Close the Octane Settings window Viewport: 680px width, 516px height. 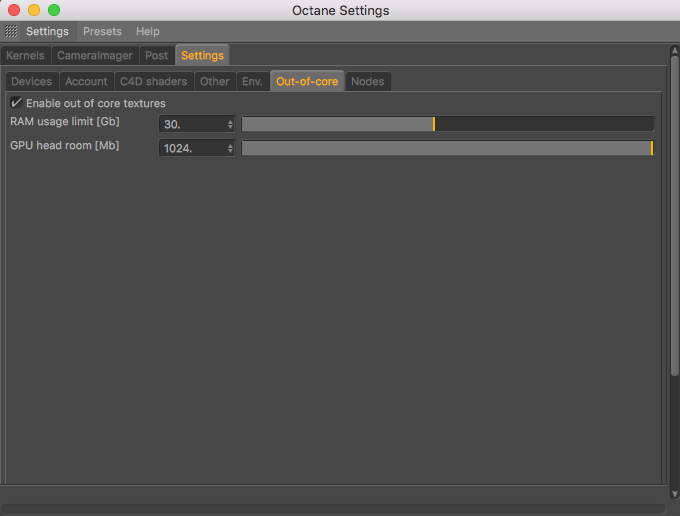(14, 10)
